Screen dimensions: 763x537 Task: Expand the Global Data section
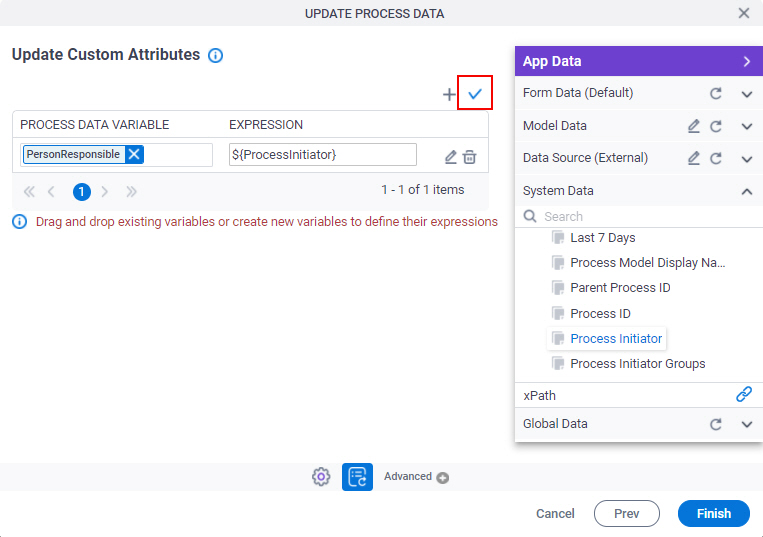[x=747, y=424]
